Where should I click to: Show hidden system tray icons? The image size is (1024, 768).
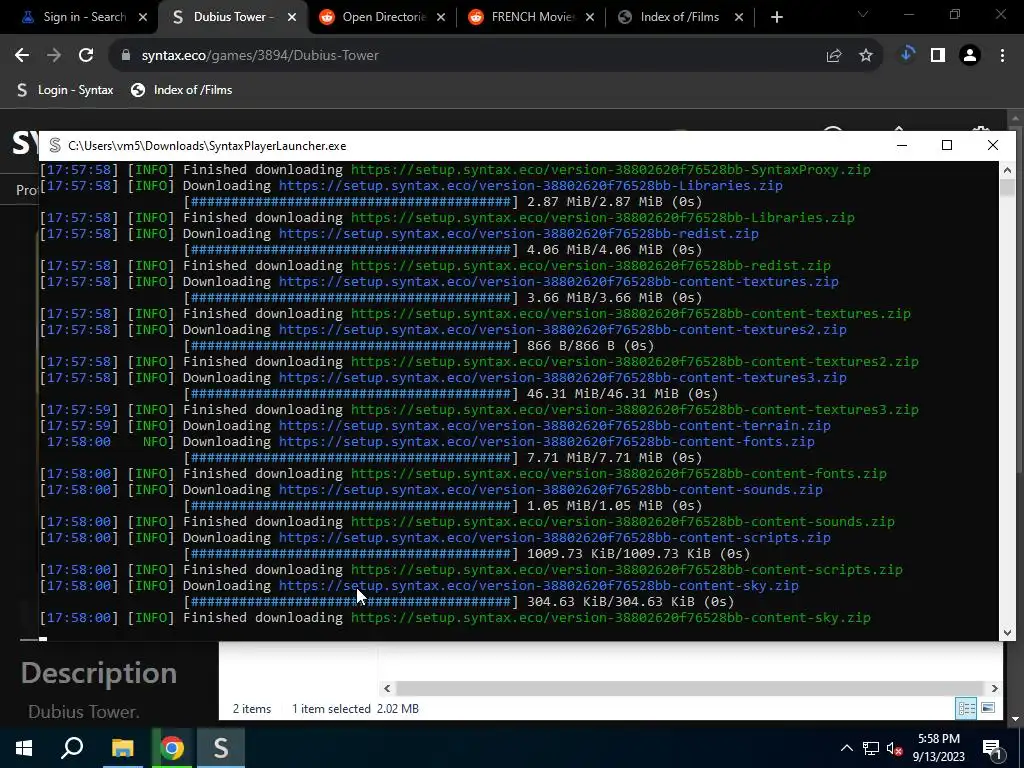846,748
